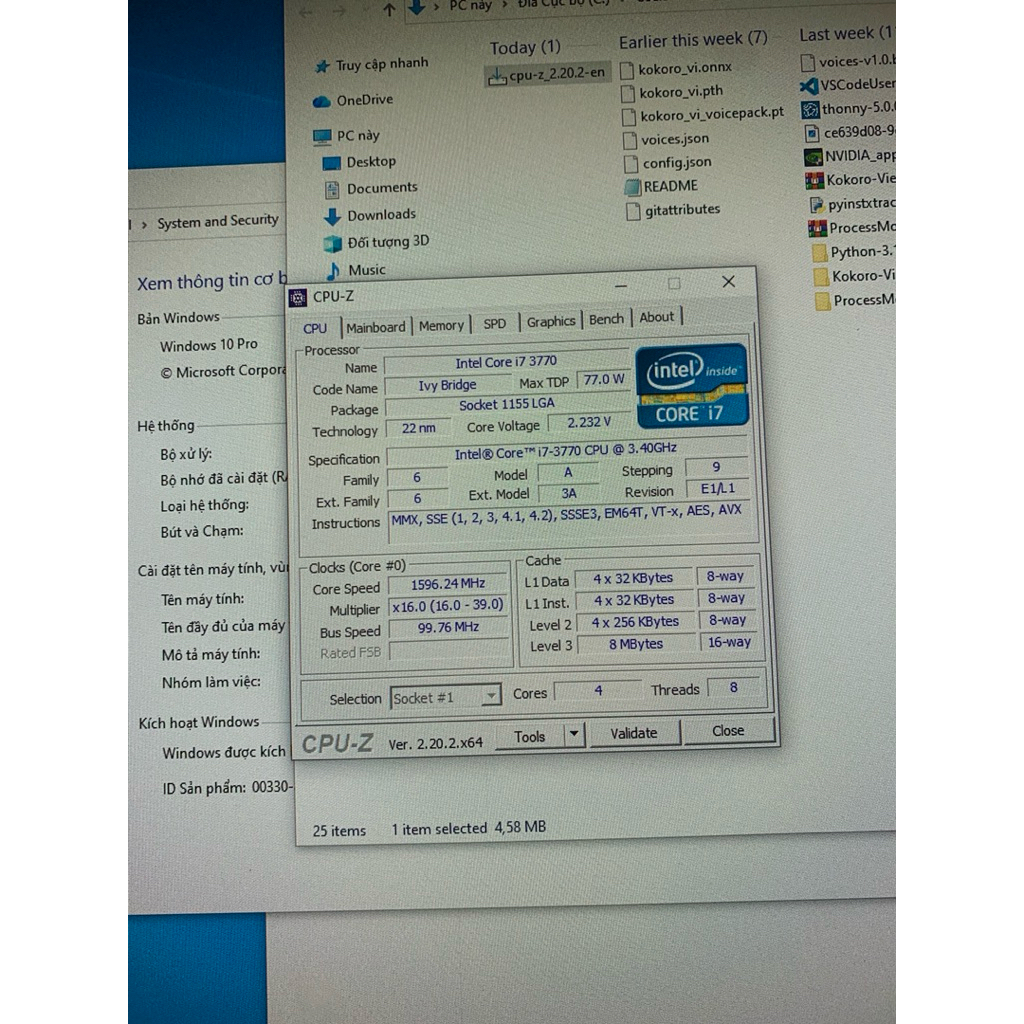Click the ce639d08 file icon

click(812, 133)
